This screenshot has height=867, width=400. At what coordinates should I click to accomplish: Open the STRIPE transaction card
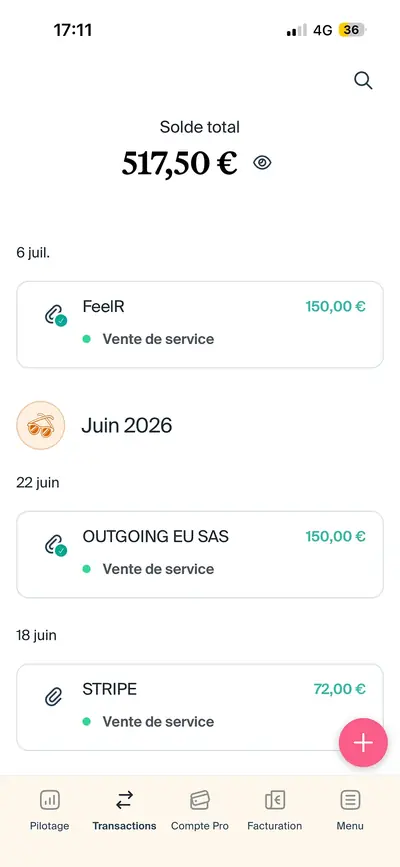coord(200,707)
